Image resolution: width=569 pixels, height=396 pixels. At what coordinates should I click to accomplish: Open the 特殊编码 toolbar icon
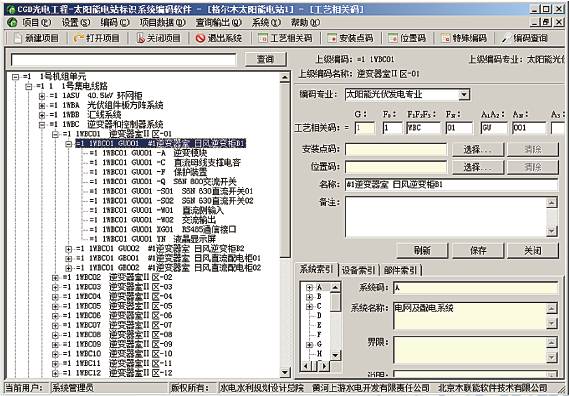click(x=445, y=38)
